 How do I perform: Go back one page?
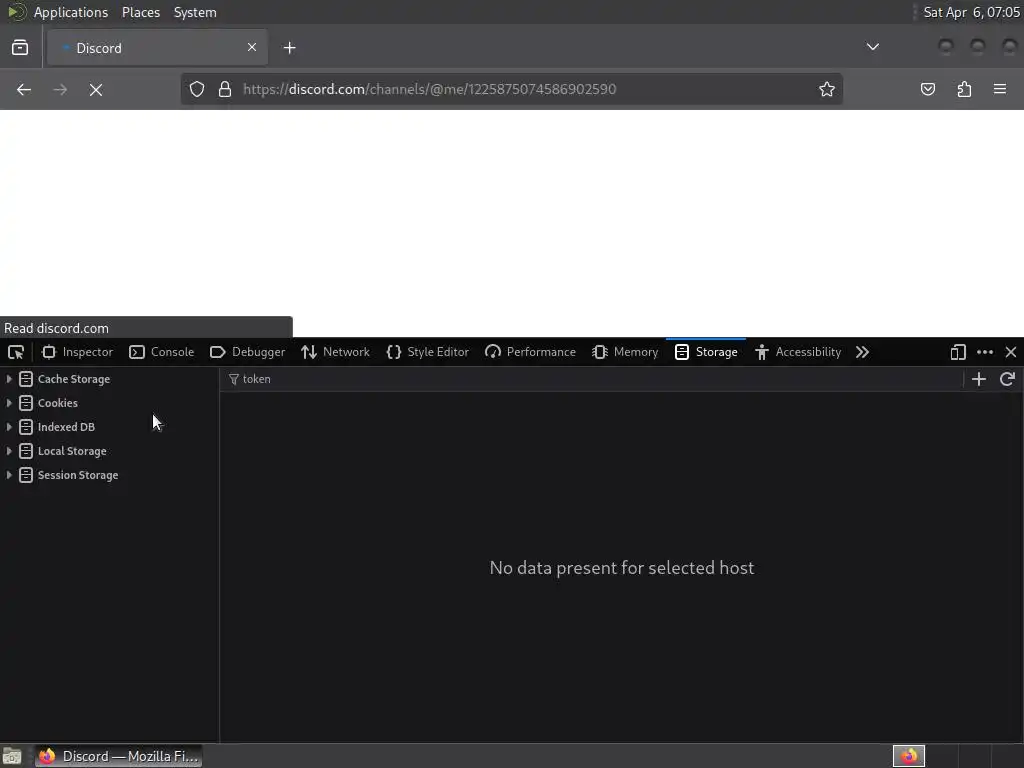(24, 89)
